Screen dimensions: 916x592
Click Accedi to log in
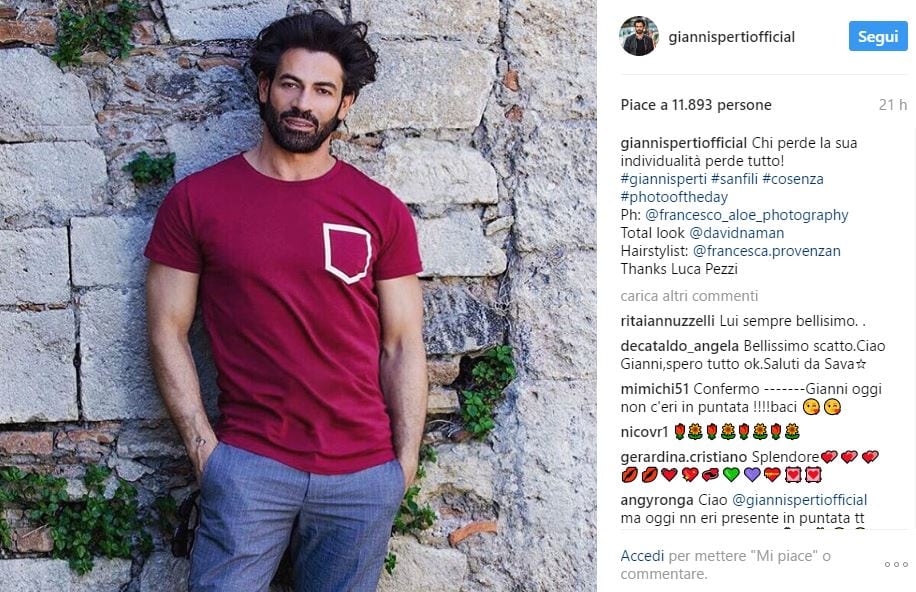click(642, 556)
